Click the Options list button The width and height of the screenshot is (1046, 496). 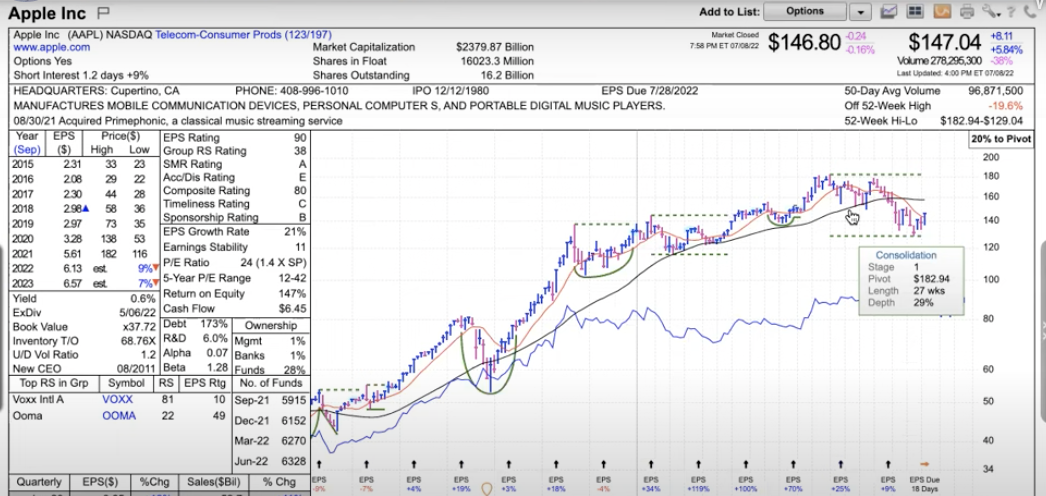click(x=805, y=12)
